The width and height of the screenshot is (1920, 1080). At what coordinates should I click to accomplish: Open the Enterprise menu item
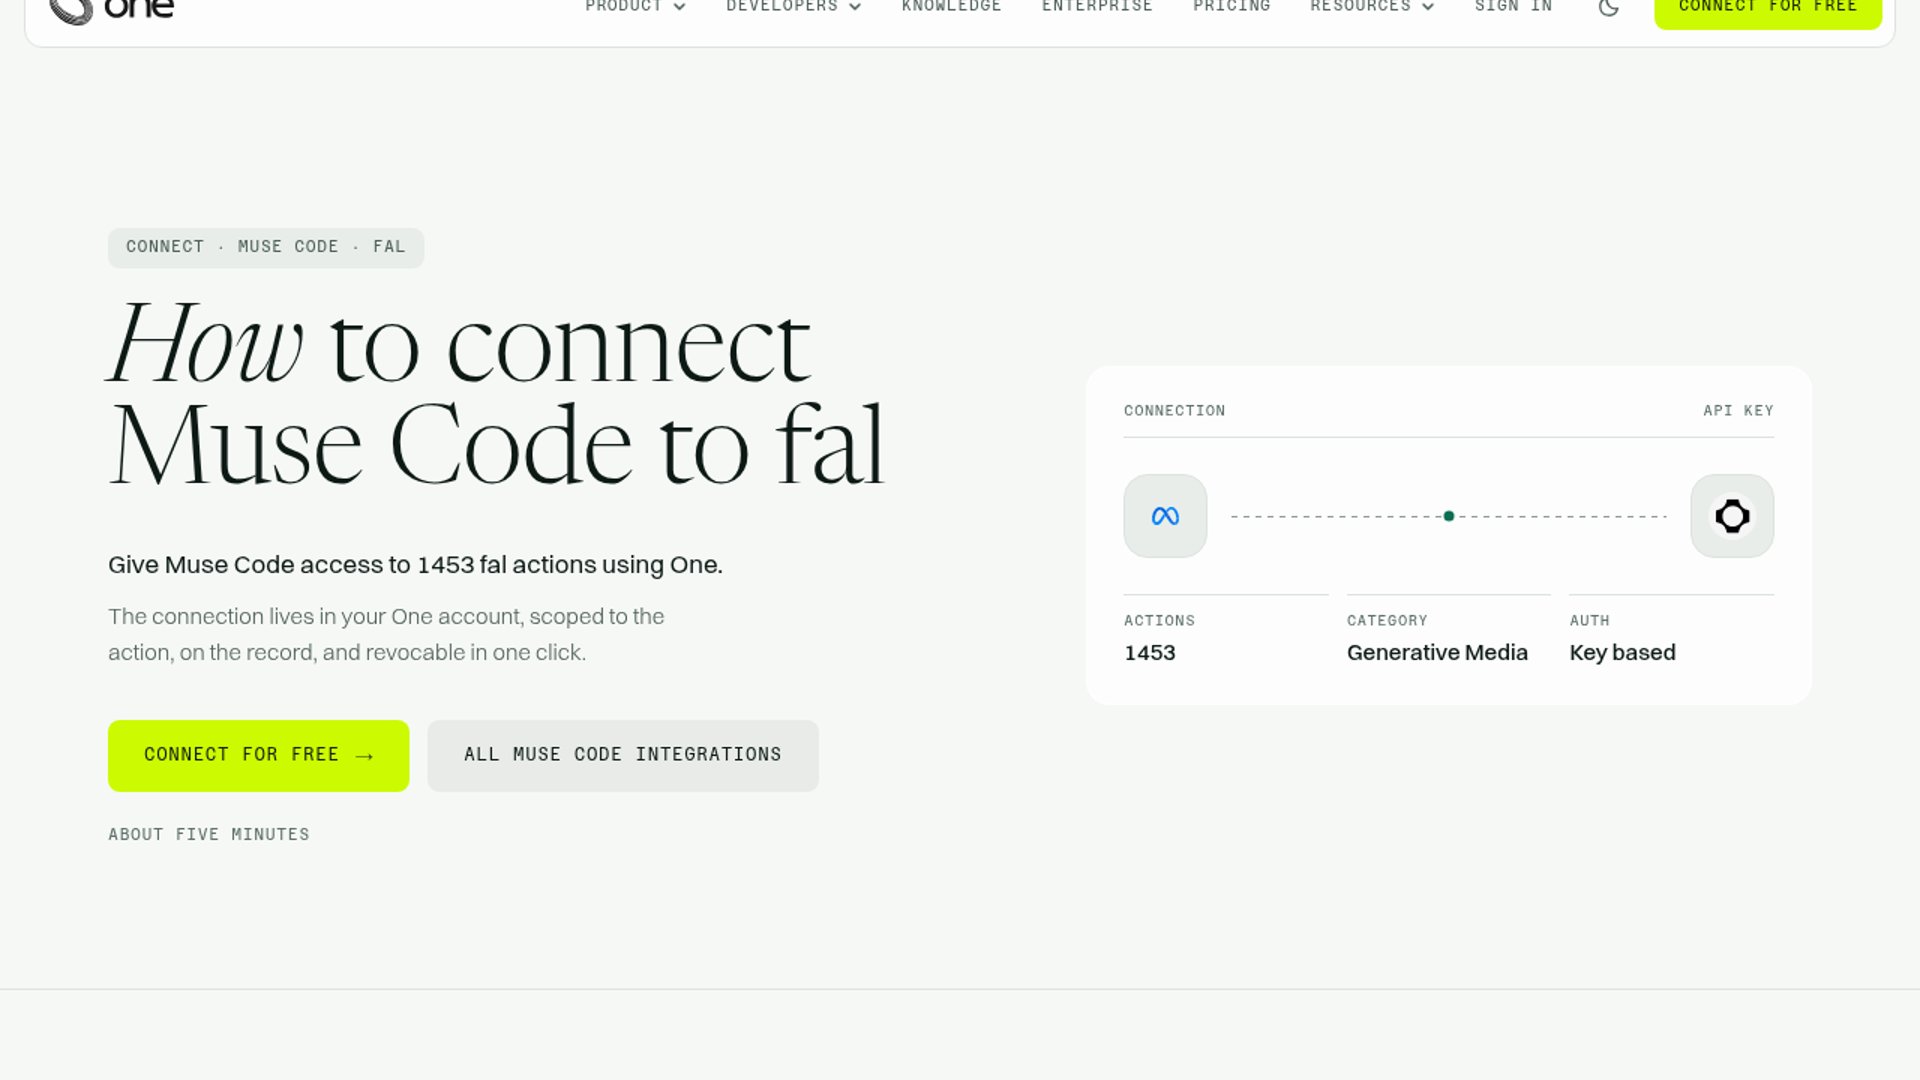pos(1097,7)
